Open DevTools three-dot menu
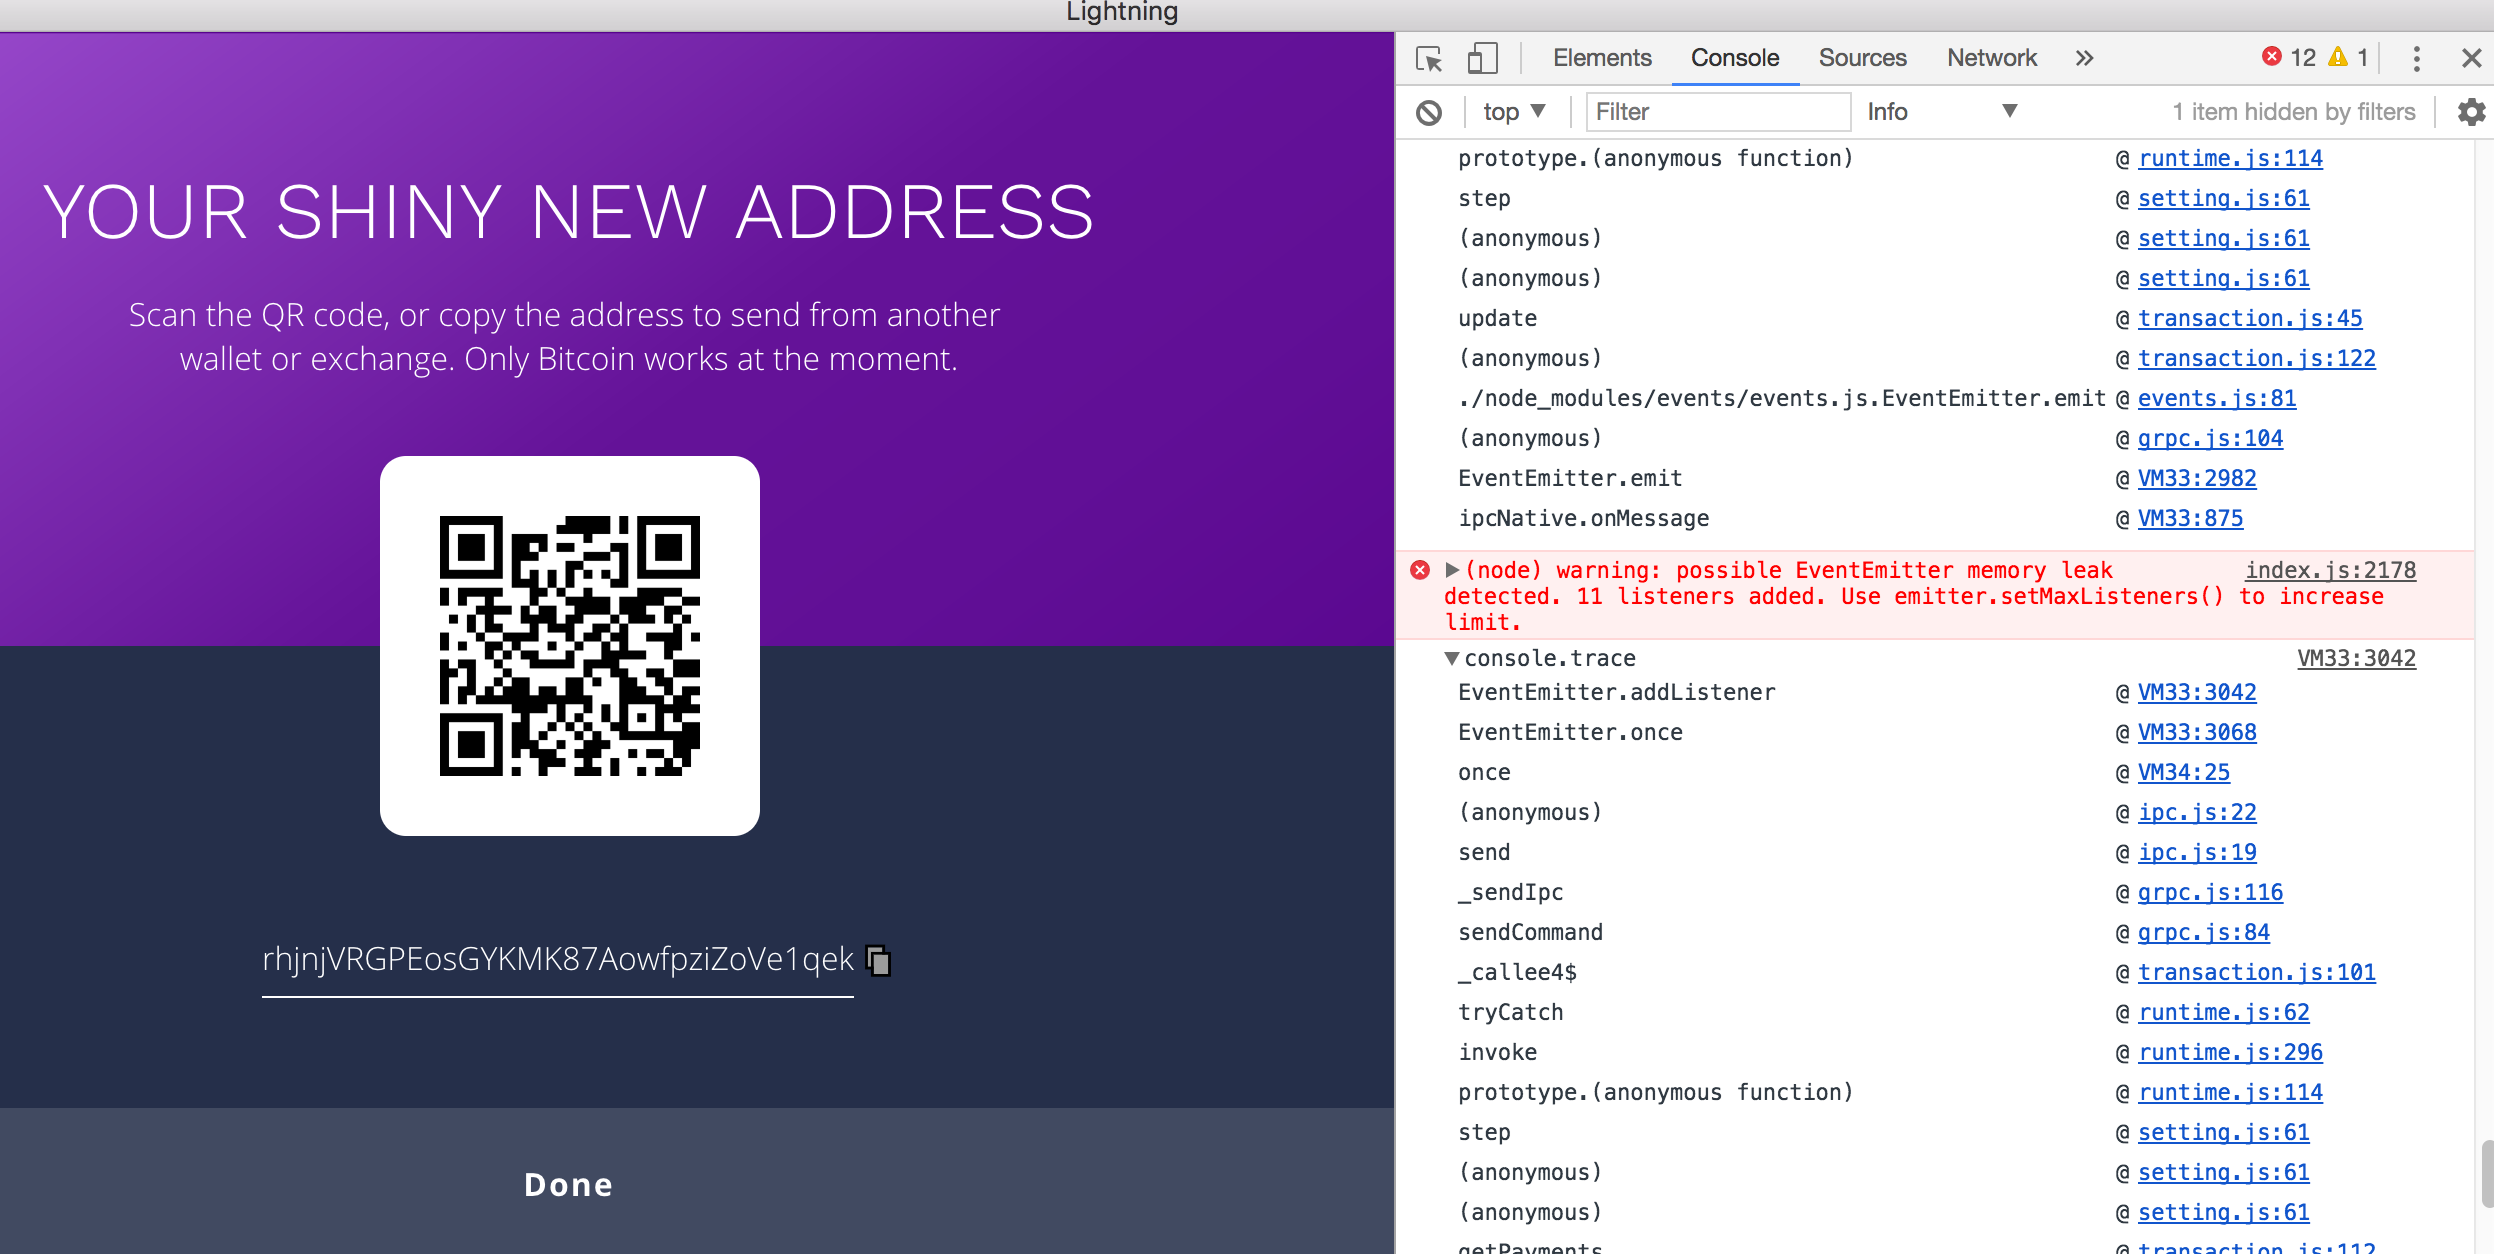 [x=2416, y=59]
